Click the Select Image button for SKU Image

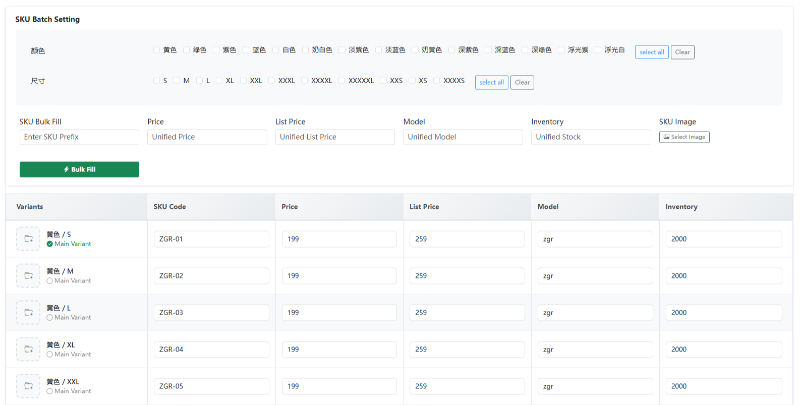point(684,137)
